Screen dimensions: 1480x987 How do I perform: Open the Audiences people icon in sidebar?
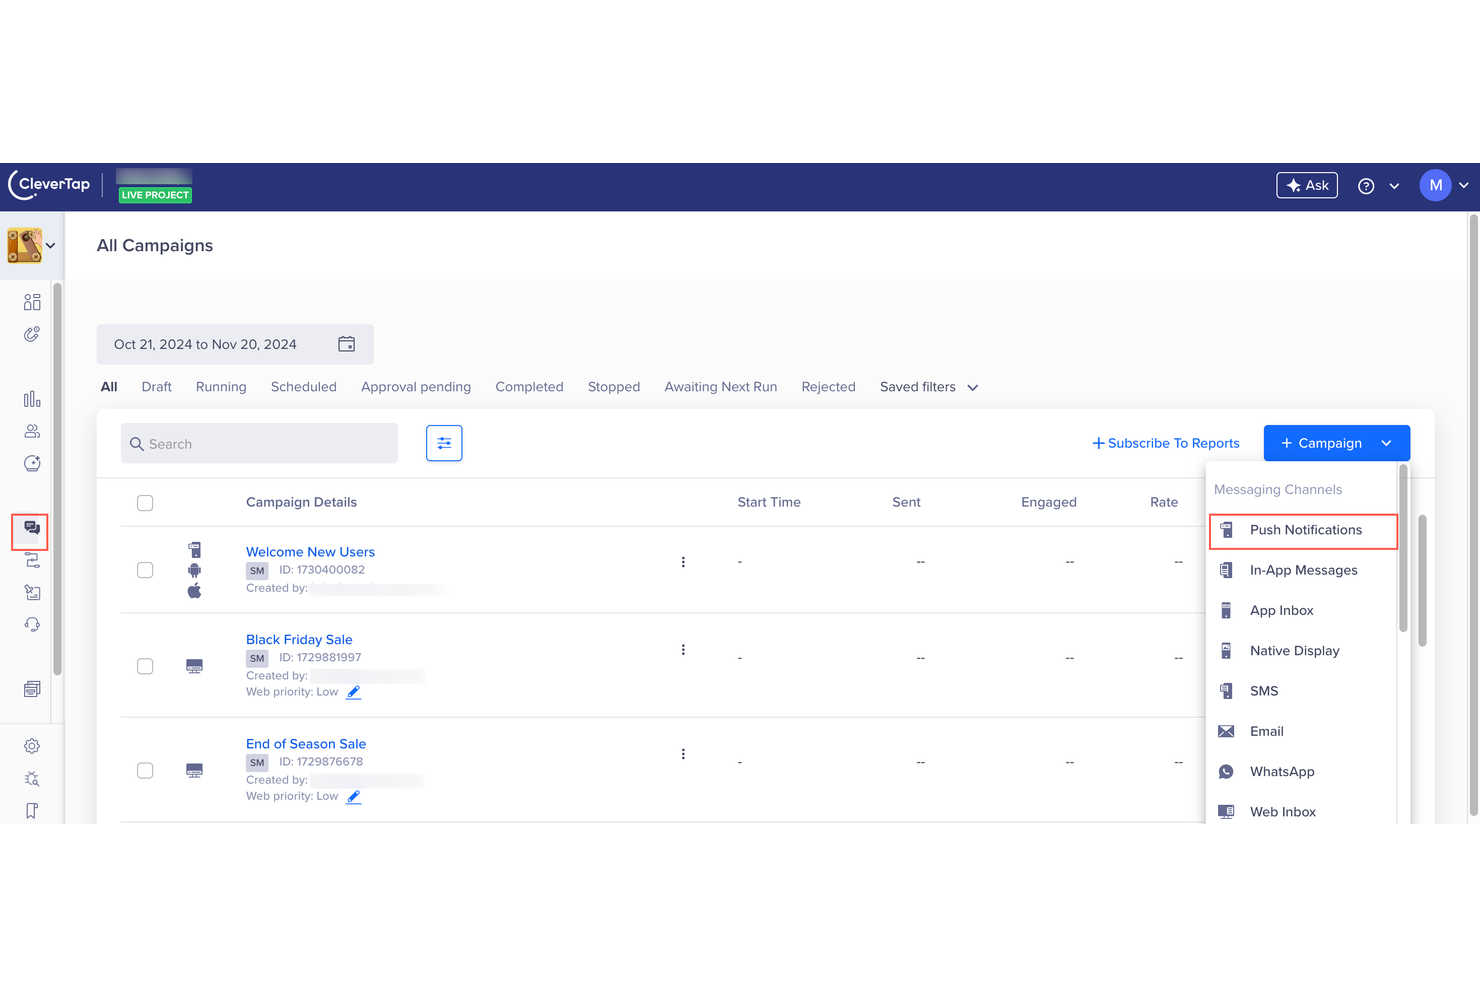31,431
